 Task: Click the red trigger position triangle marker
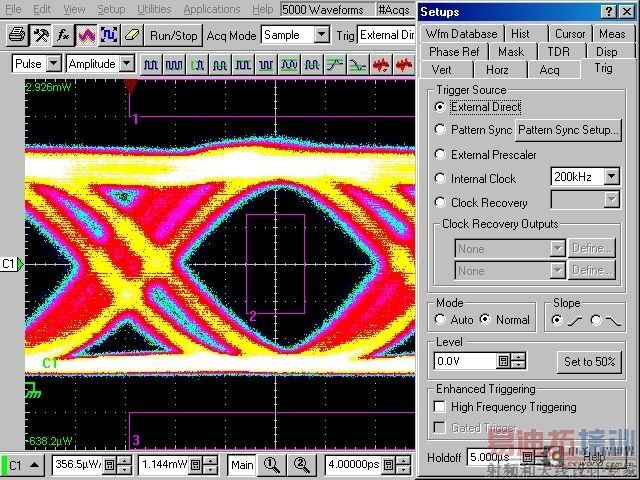130,86
